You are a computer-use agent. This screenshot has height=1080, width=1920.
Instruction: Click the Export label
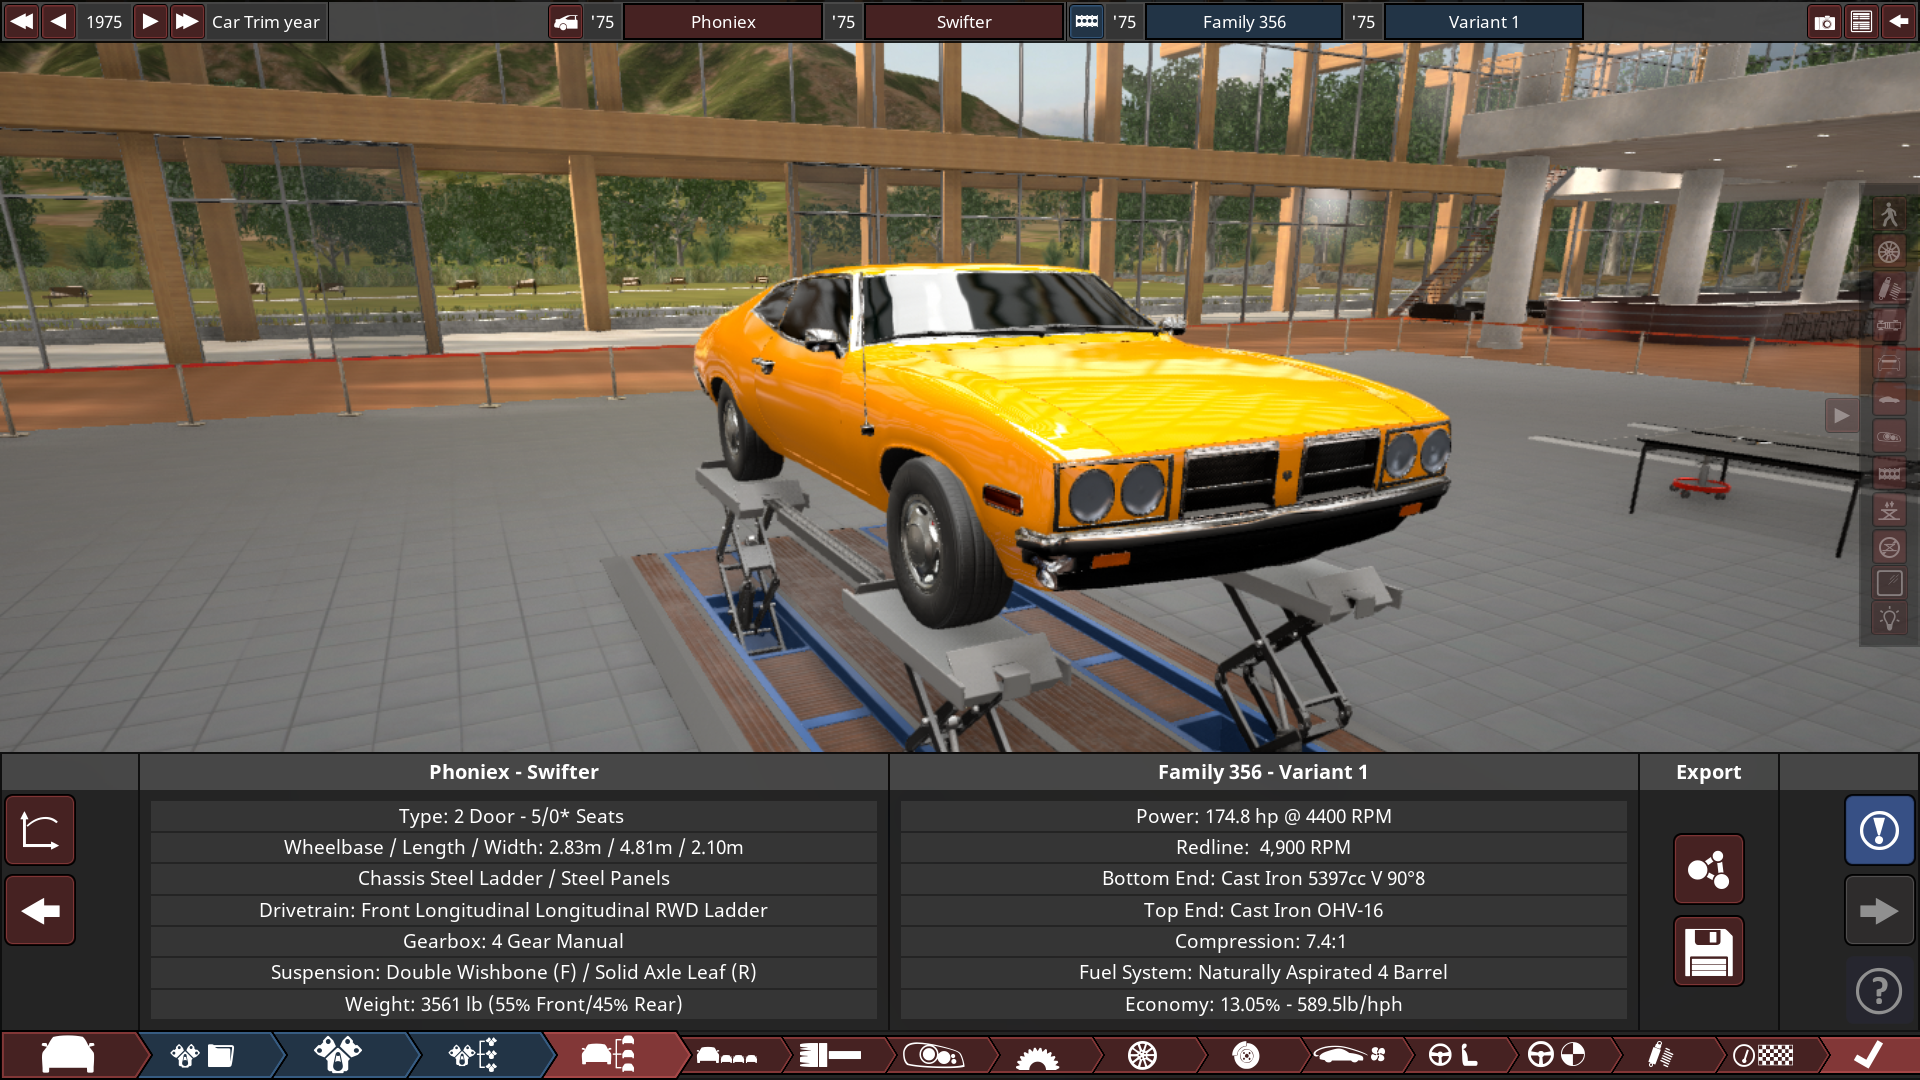(x=1708, y=772)
